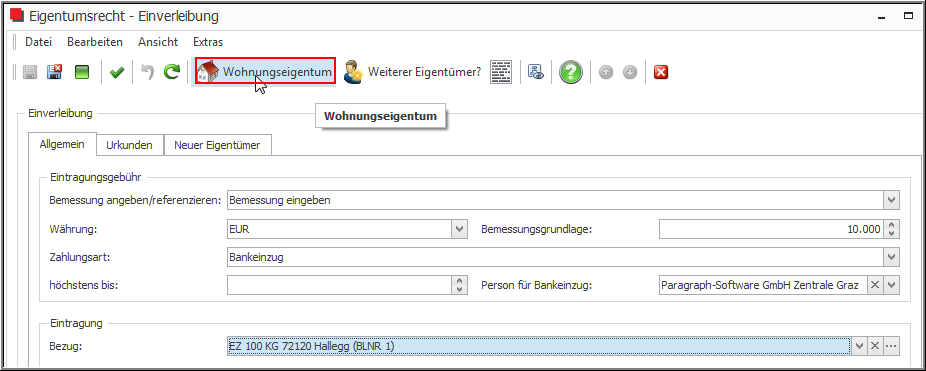Expand the Währung EUR dropdown
This screenshot has width=926, height=371.
pos(459,230)
